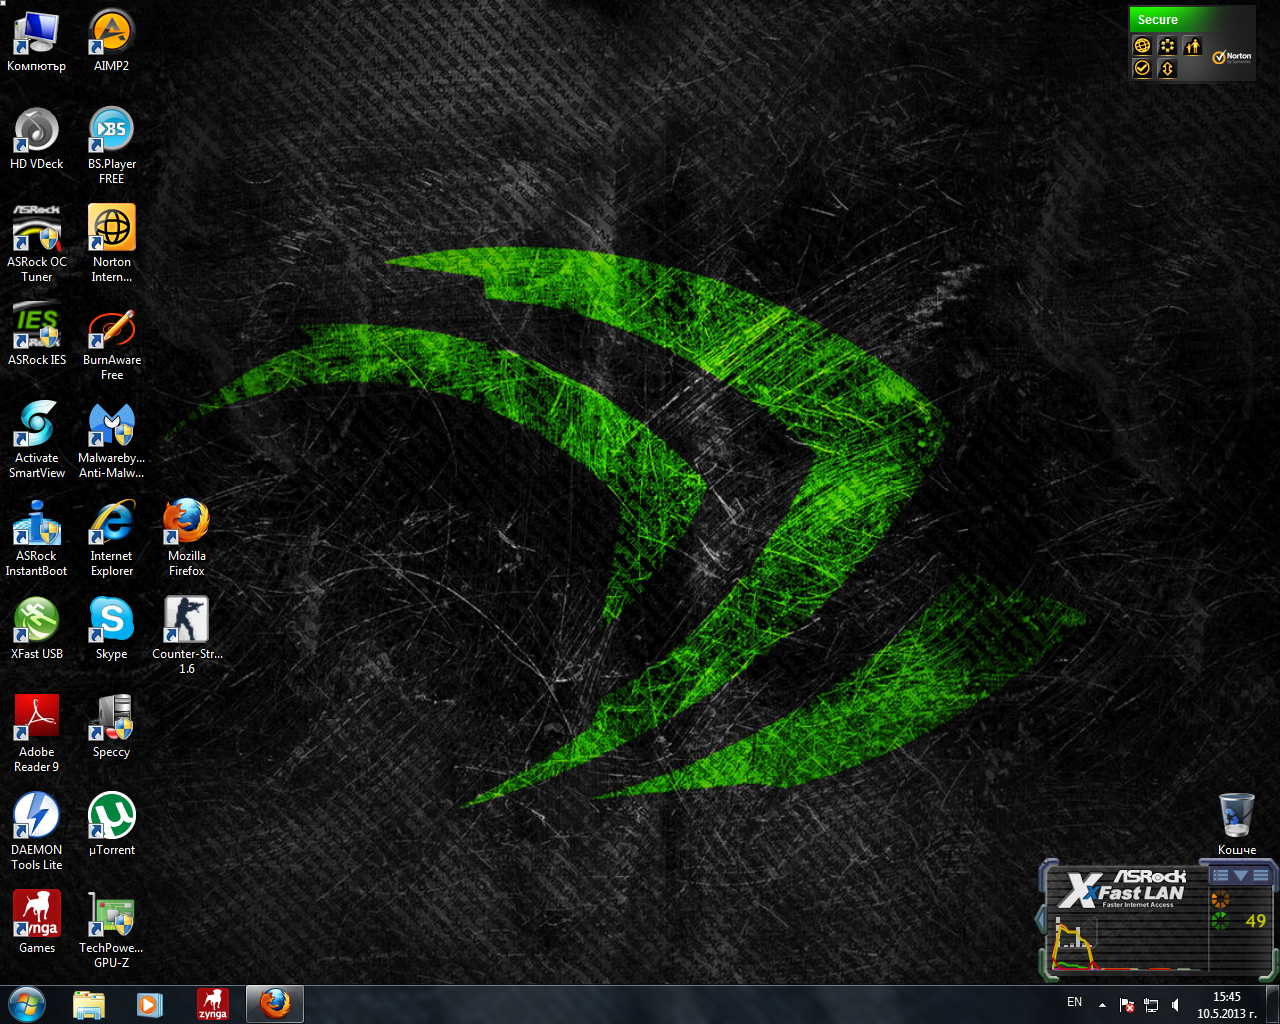Select the Кошче recycle bin

1237,825
